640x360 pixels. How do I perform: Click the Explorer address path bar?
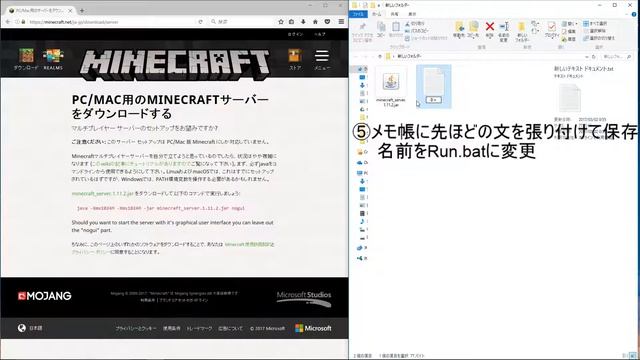point(486,56)
